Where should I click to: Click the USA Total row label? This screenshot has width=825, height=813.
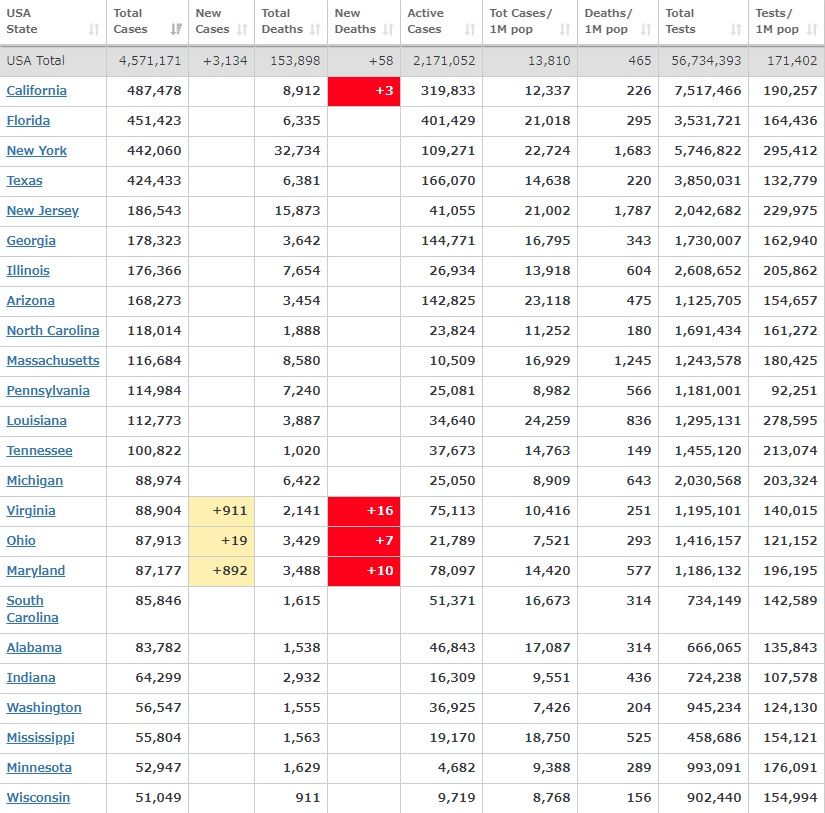[x=35, y=61]
